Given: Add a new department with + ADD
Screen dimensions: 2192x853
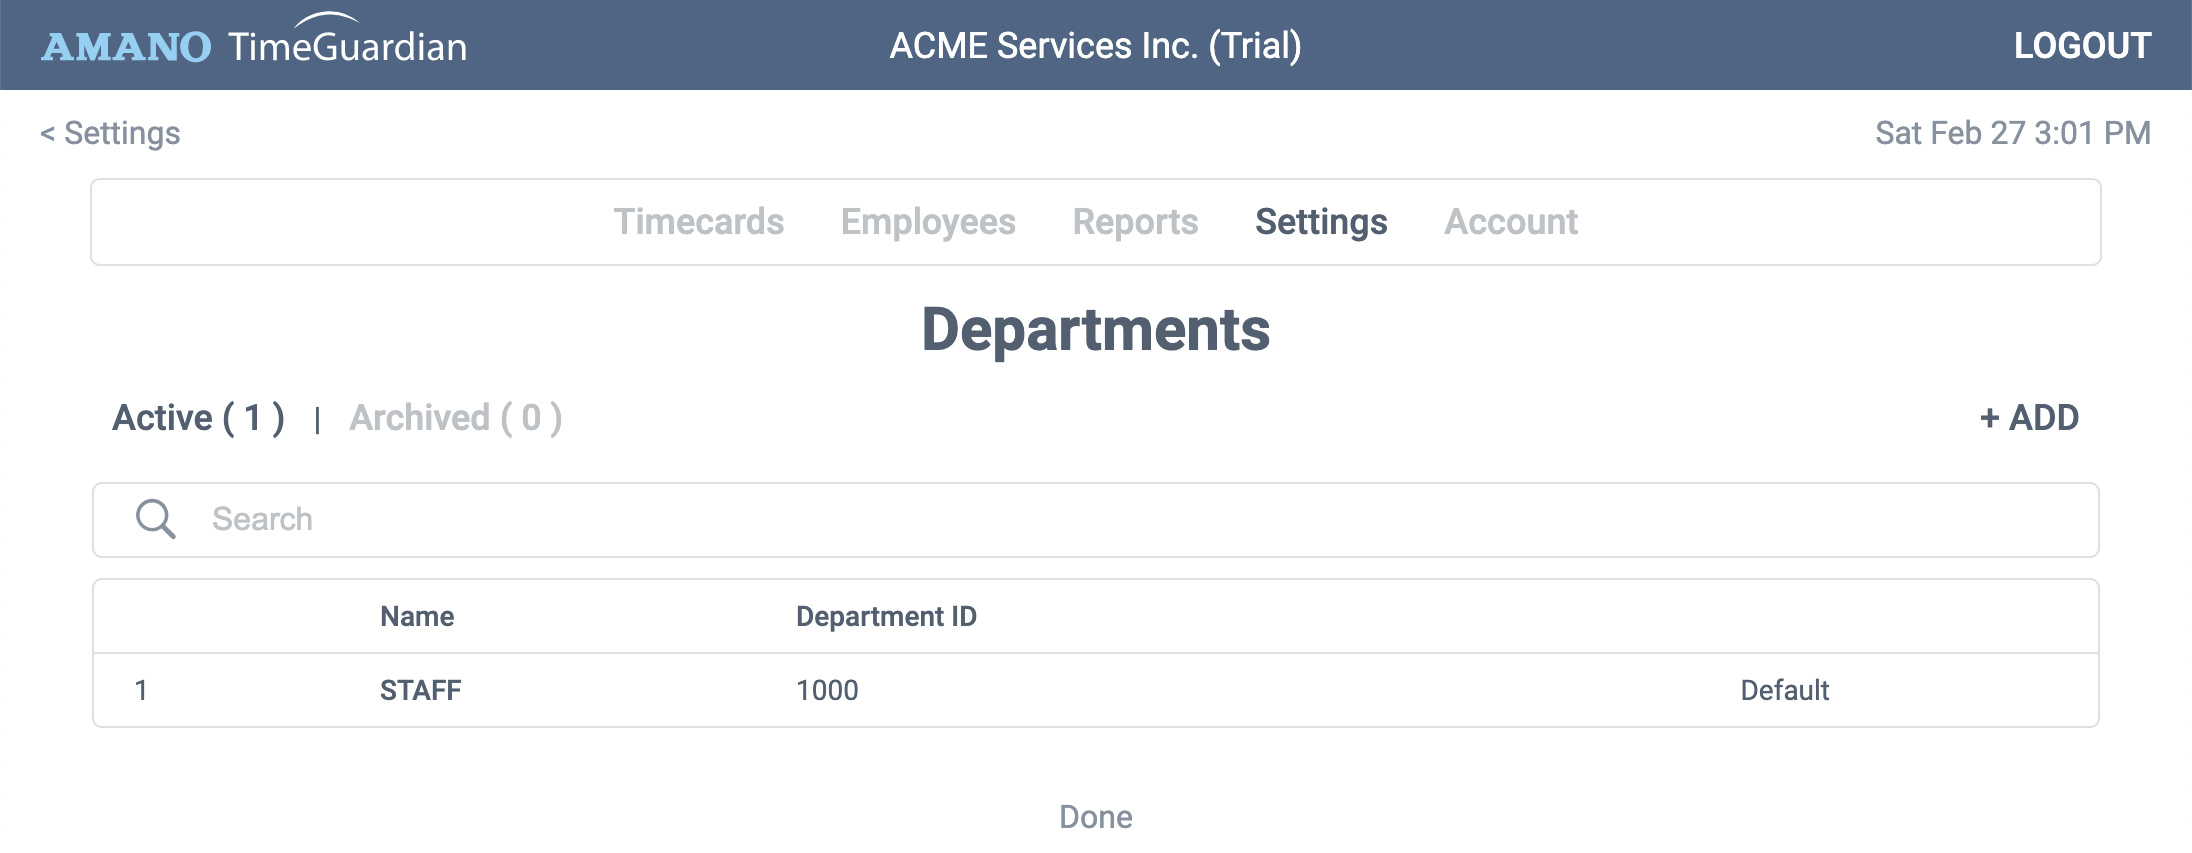Looking at the screenshot, I should coord(2029,418).
